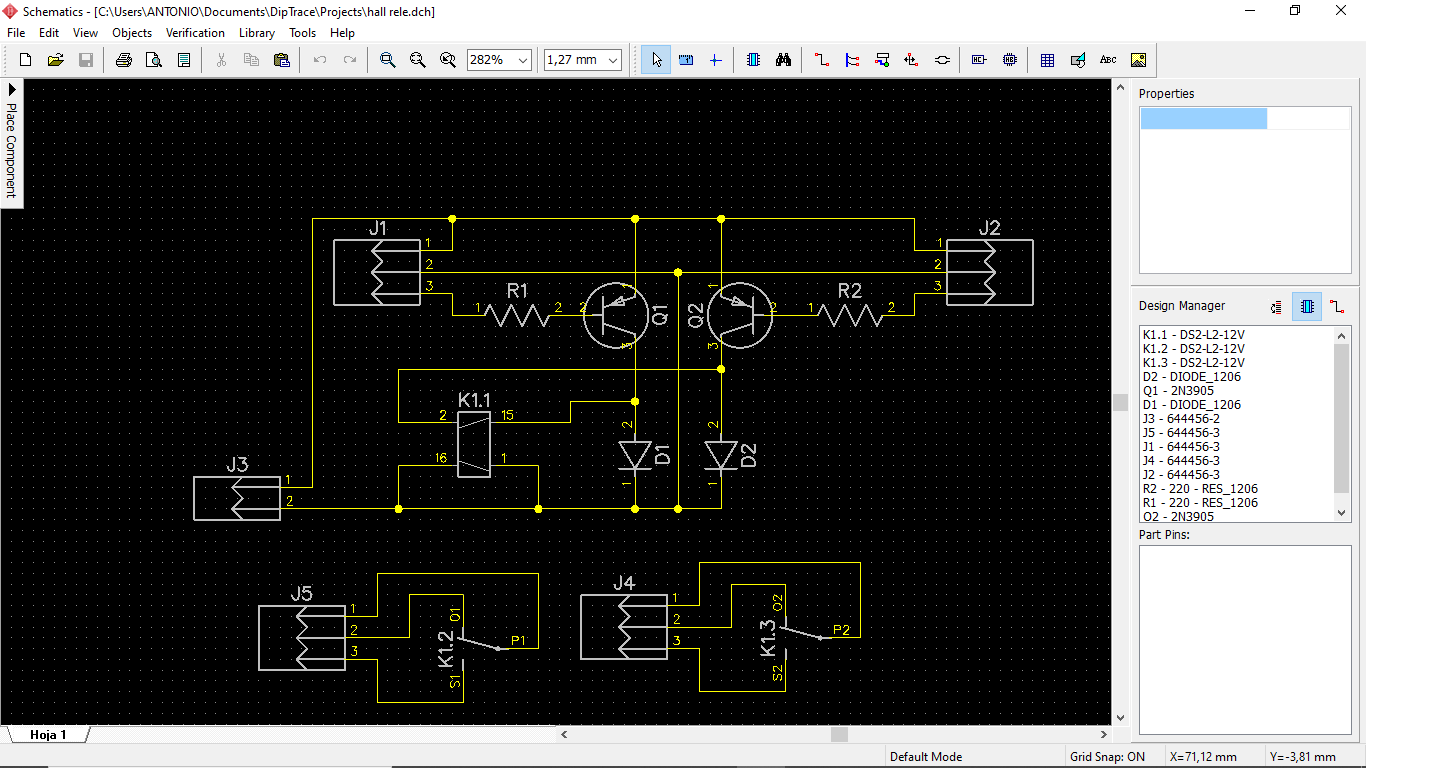Open the Library menu
Image resolution: width=1434 pixels, height=768 pixels.
(257, 33)
